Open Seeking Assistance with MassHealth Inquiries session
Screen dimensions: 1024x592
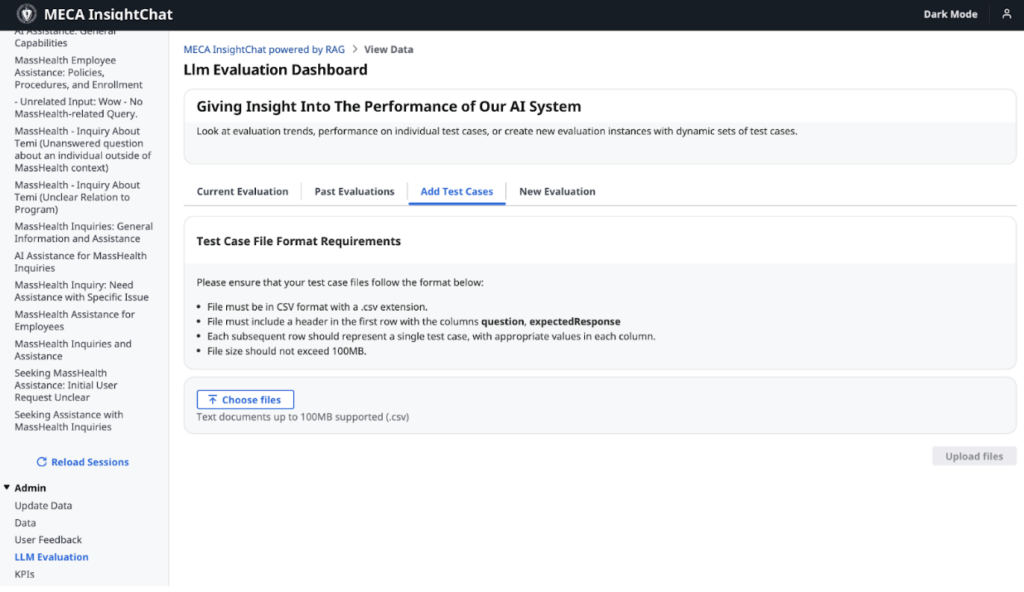[69, 421]
